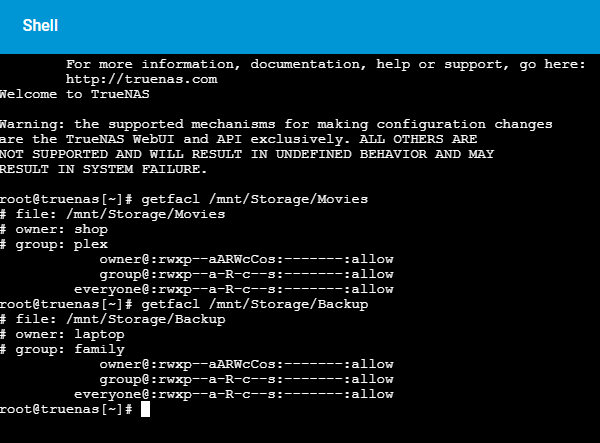600x443 pixels.
Task: Click the '# file: /mnt/Storage/Movies' output line
Action: click(x=112, y=214)
